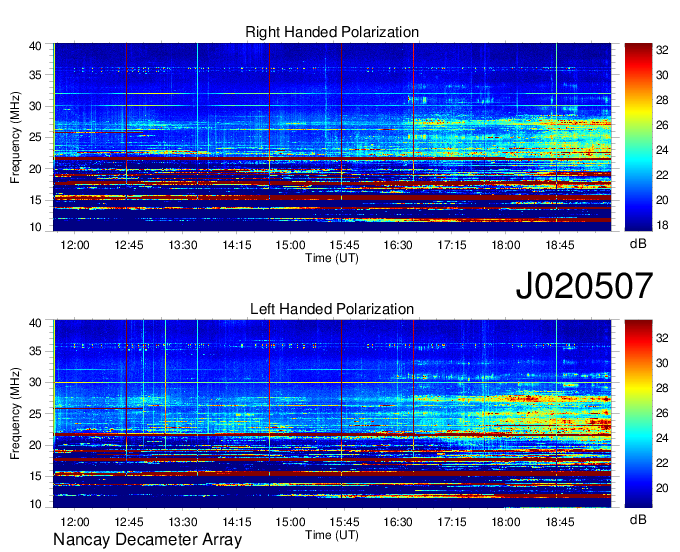
Task: Click 15 MHz tick on Right Handed frequency axis
Action: [35, 200]
